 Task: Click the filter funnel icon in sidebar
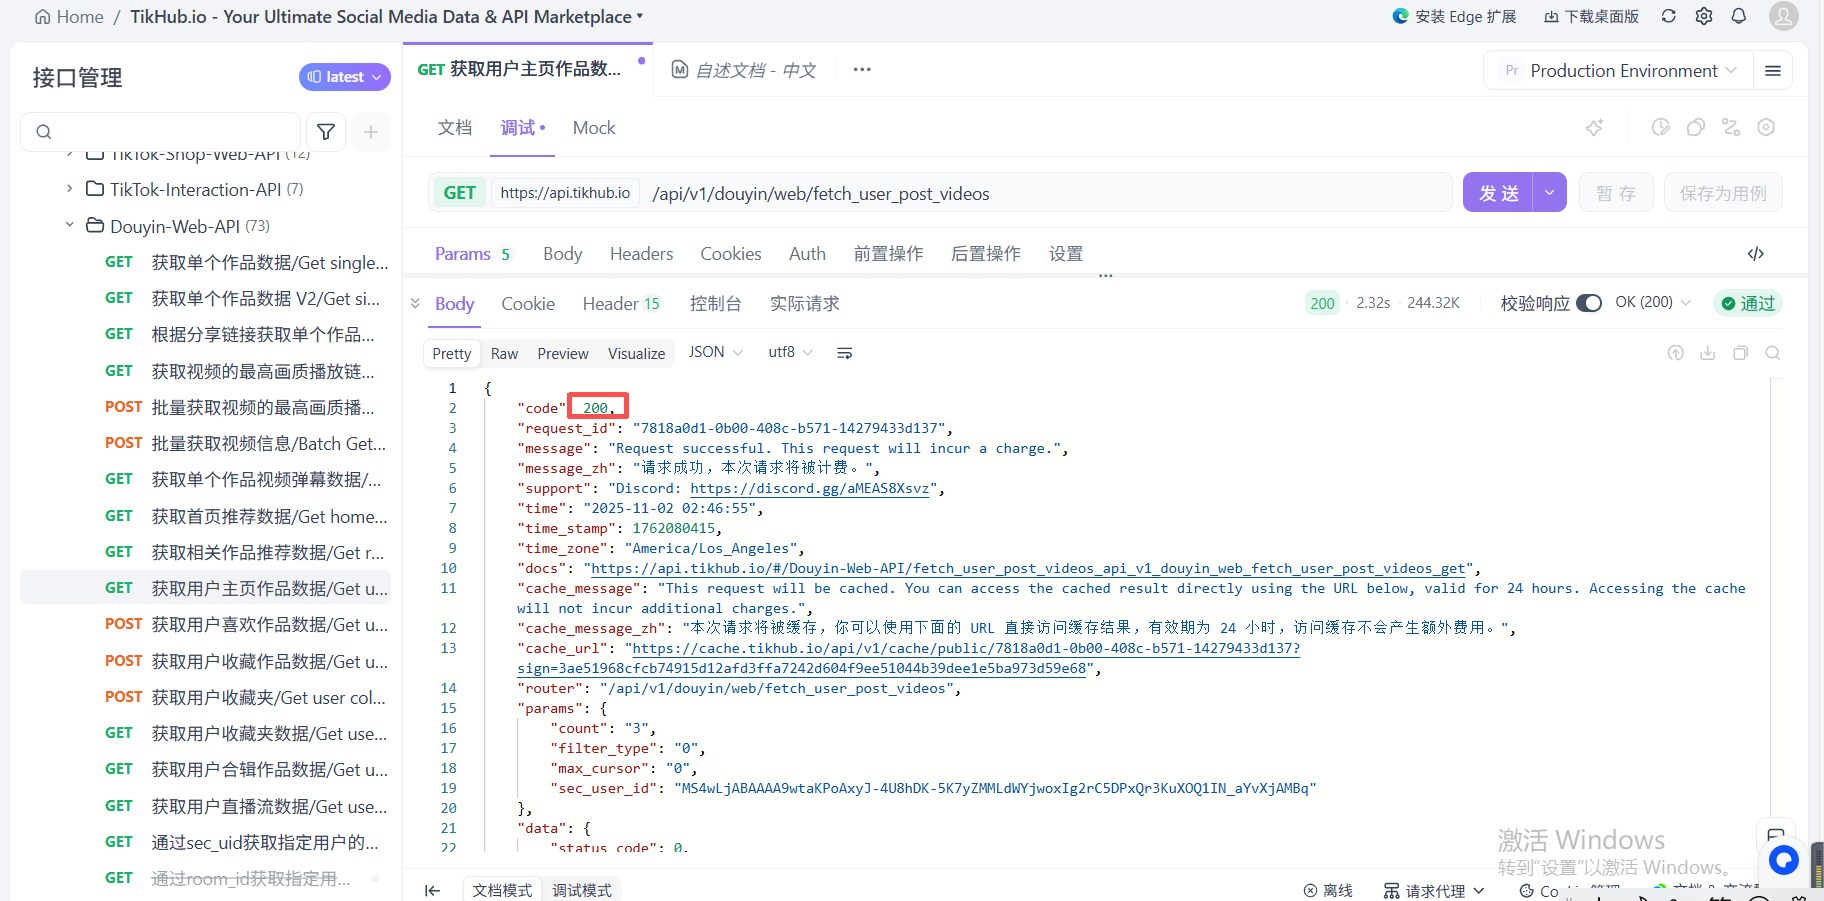[326, 132]
